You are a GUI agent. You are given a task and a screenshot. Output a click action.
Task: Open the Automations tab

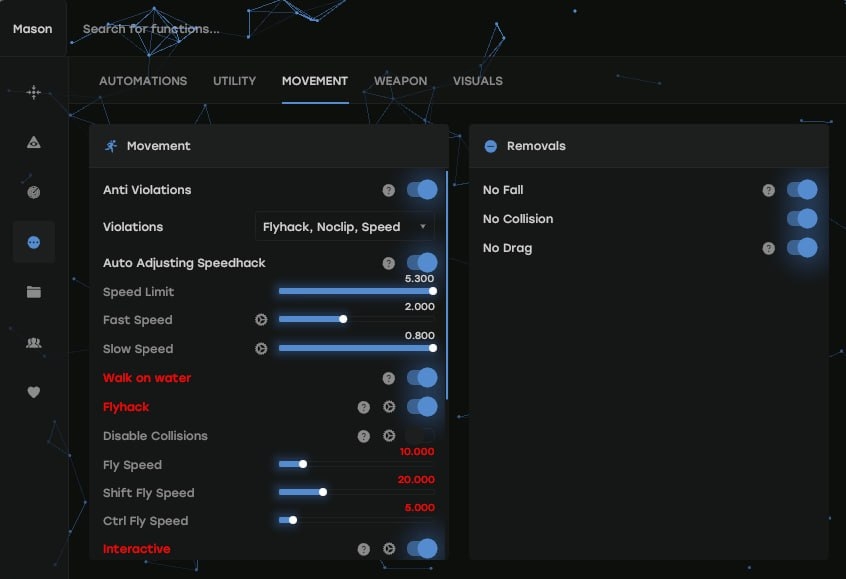(x=143, y=81)
